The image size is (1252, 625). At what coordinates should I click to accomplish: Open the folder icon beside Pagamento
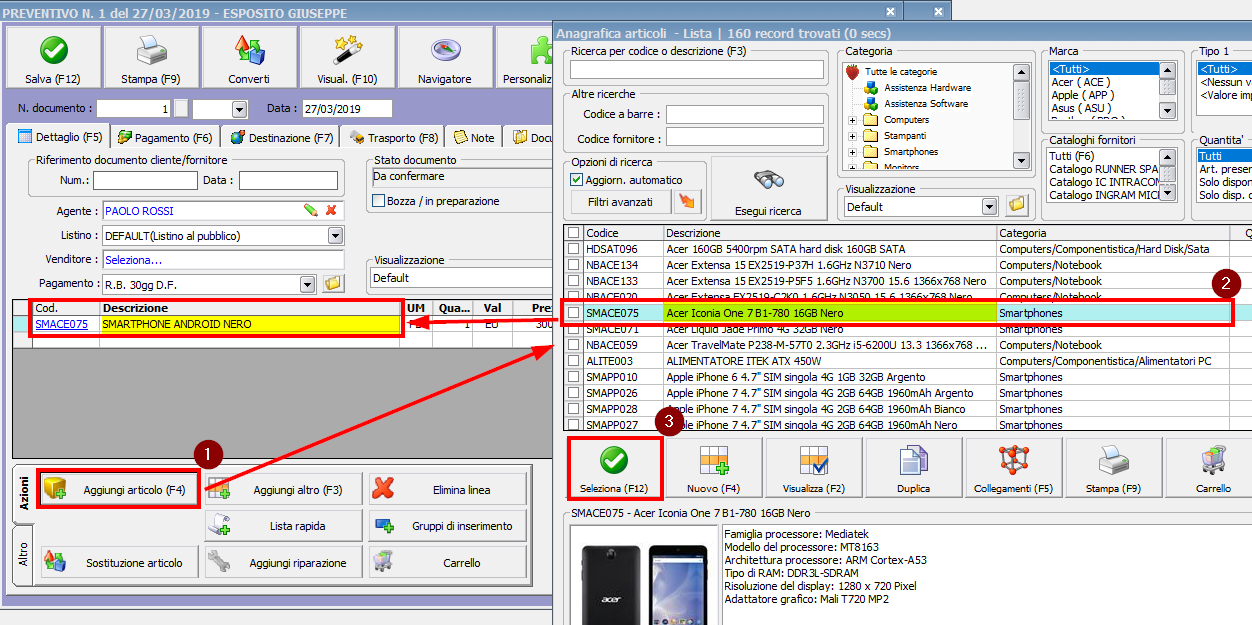[333, 284]
